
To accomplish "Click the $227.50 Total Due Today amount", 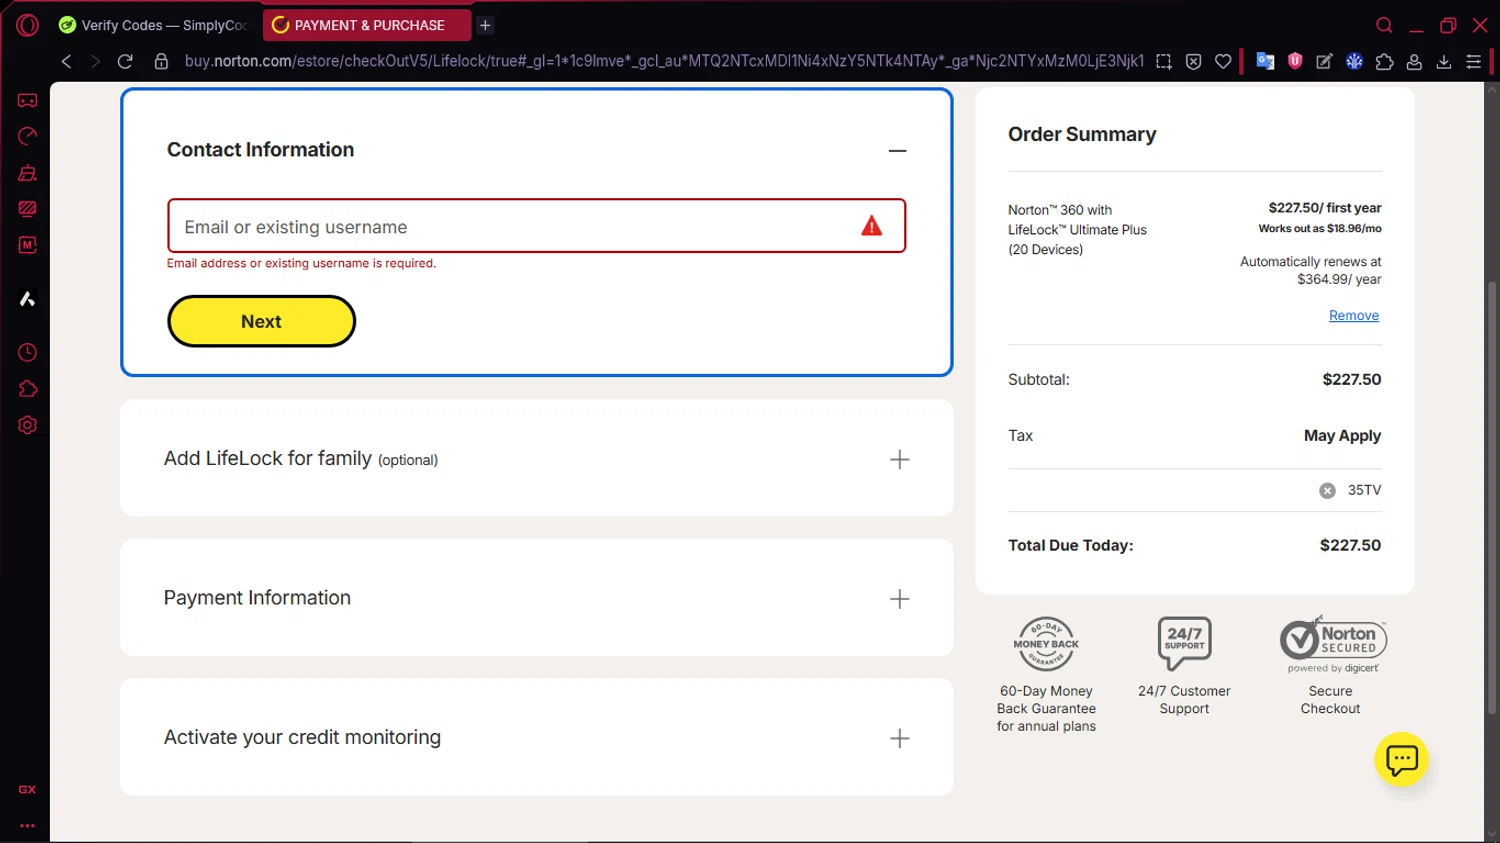I will (1350, 545).
